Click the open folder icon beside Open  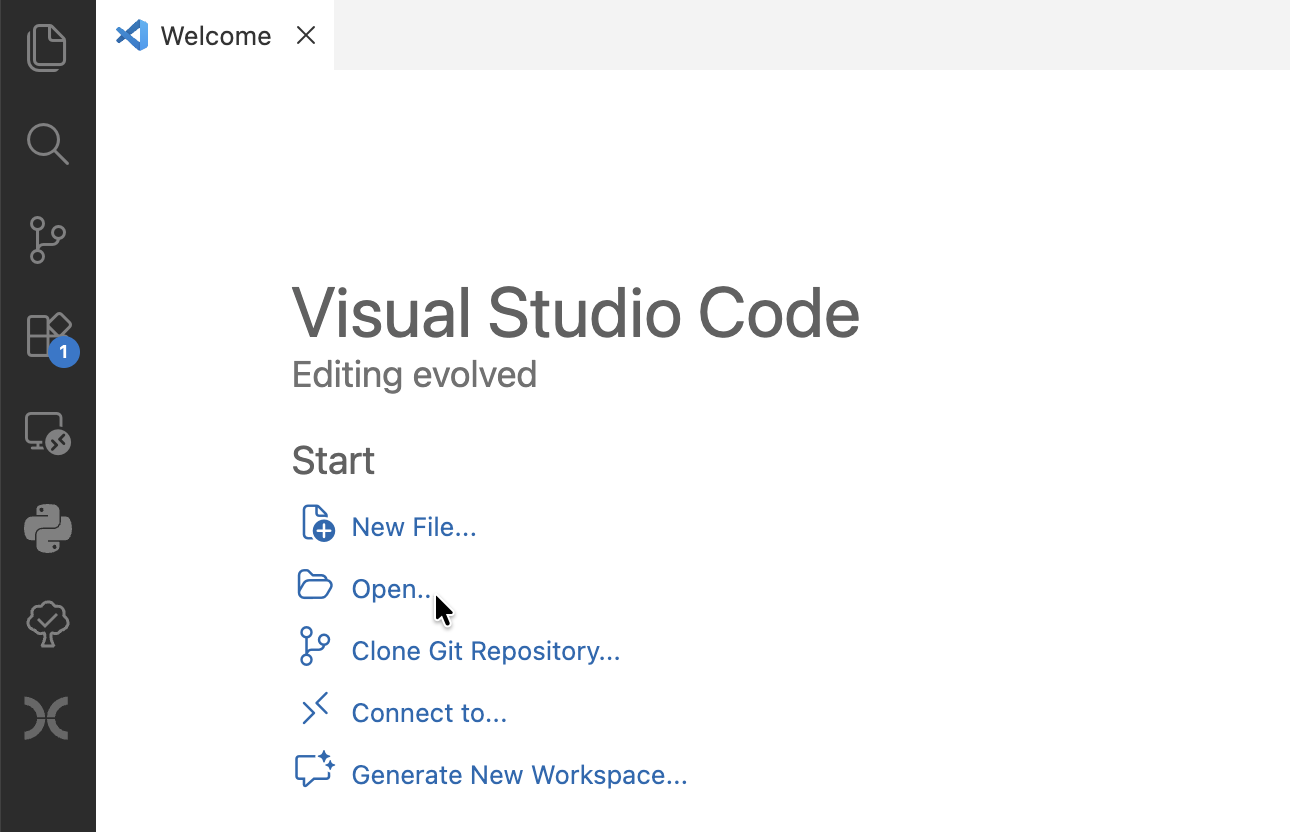314,585
